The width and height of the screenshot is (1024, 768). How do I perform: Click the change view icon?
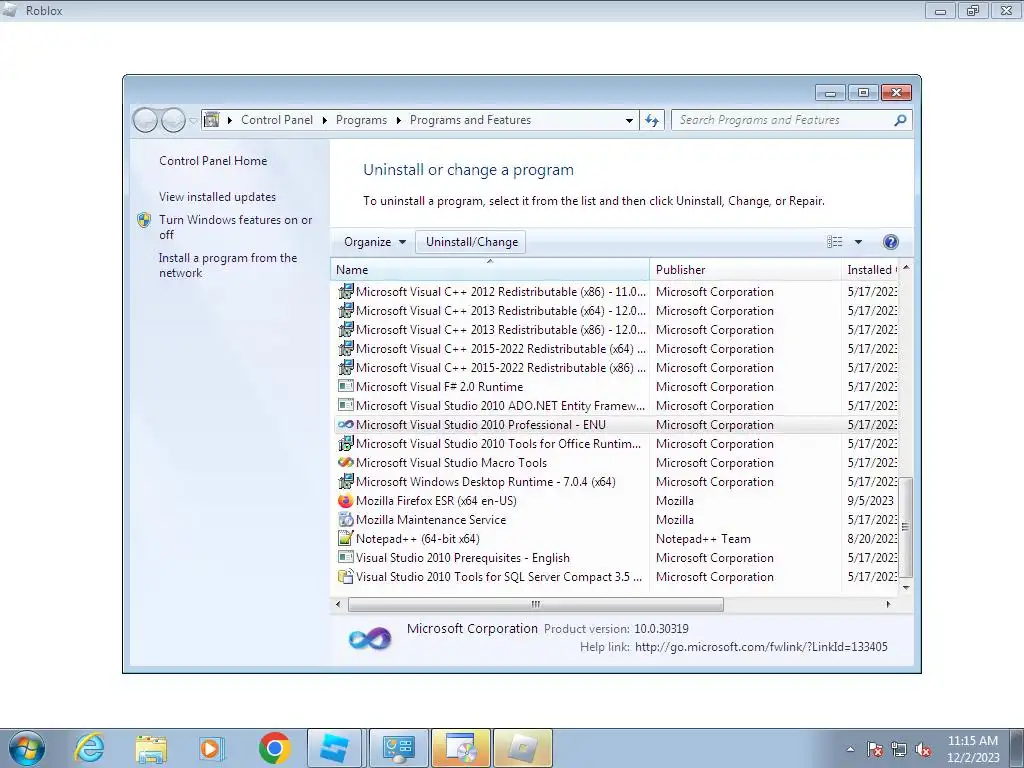(x=835, y=242)
